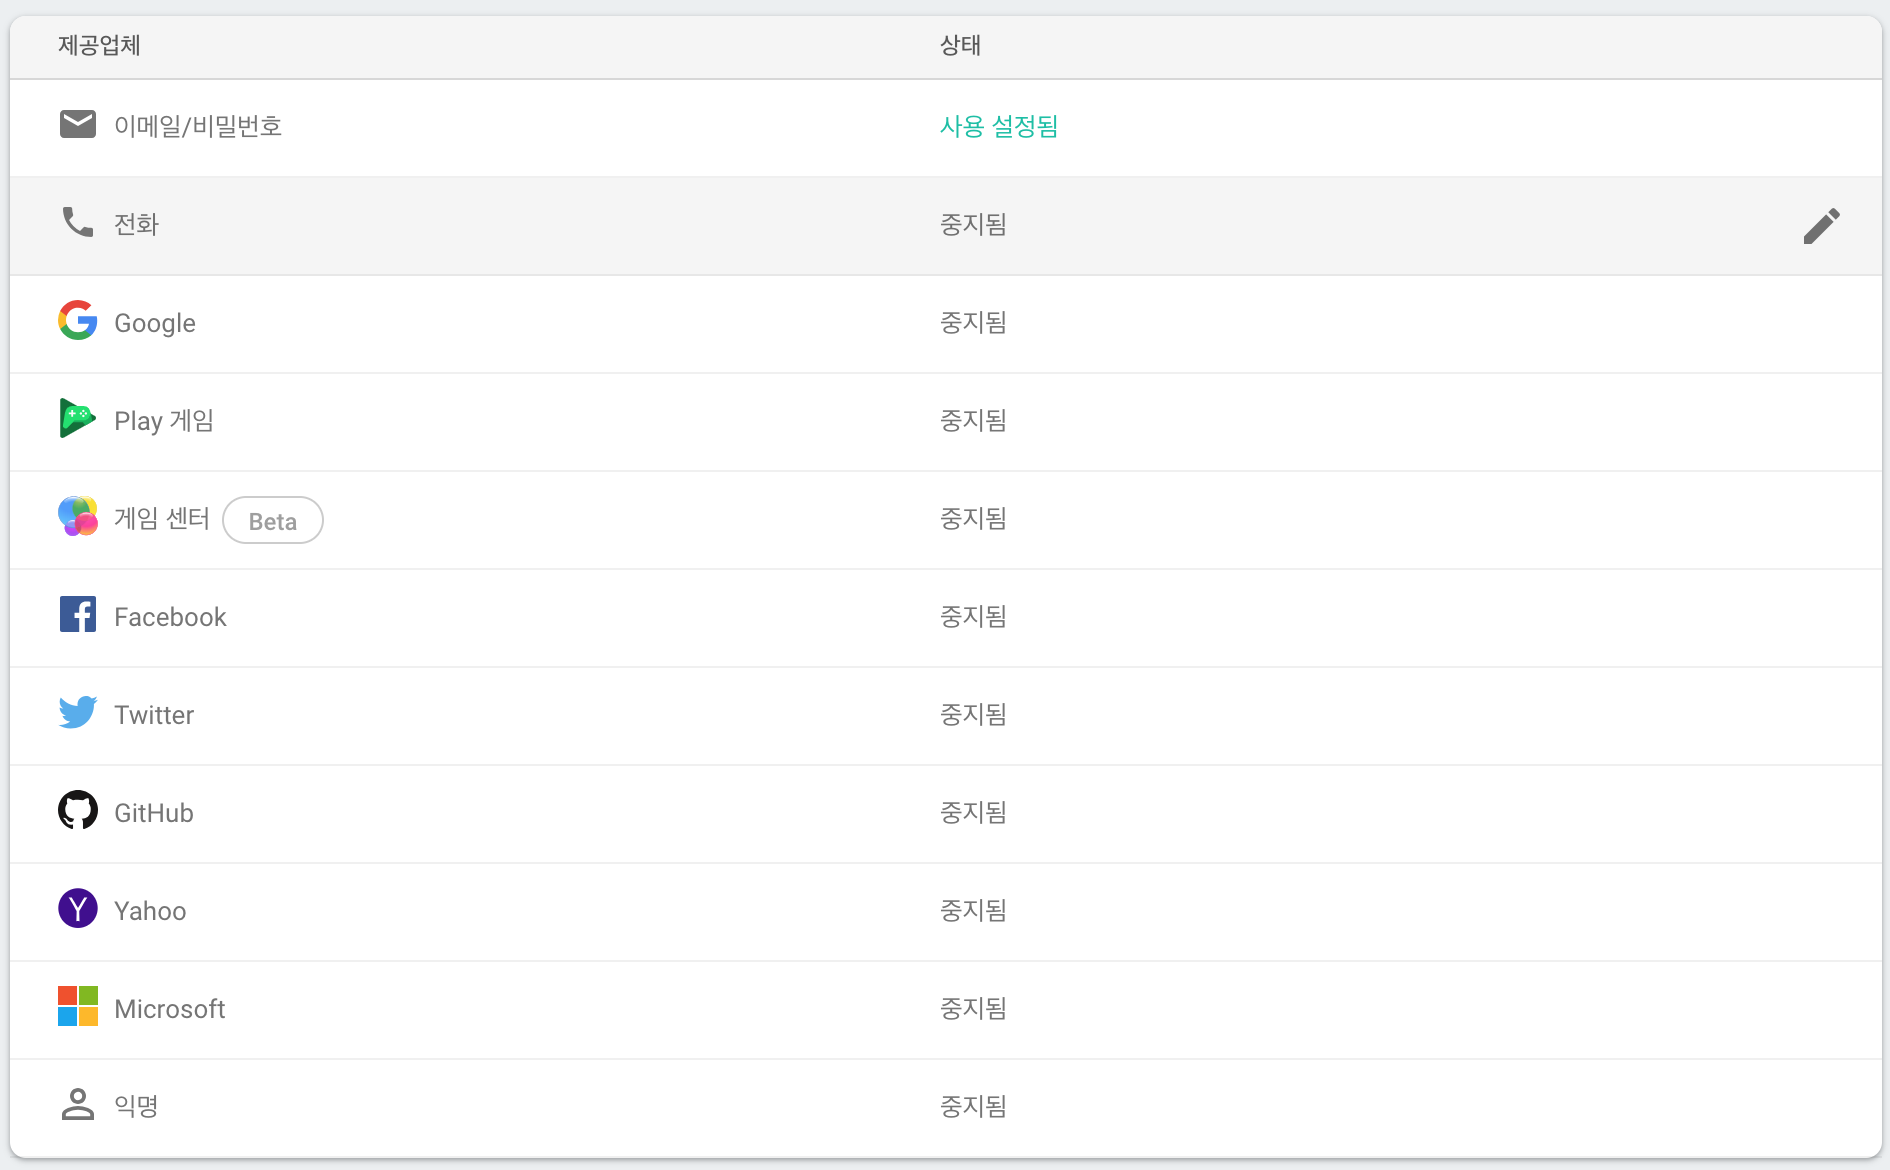Click the 사용 설정됨 status link
The image size is (1890, 1170).
coord(999,126)
